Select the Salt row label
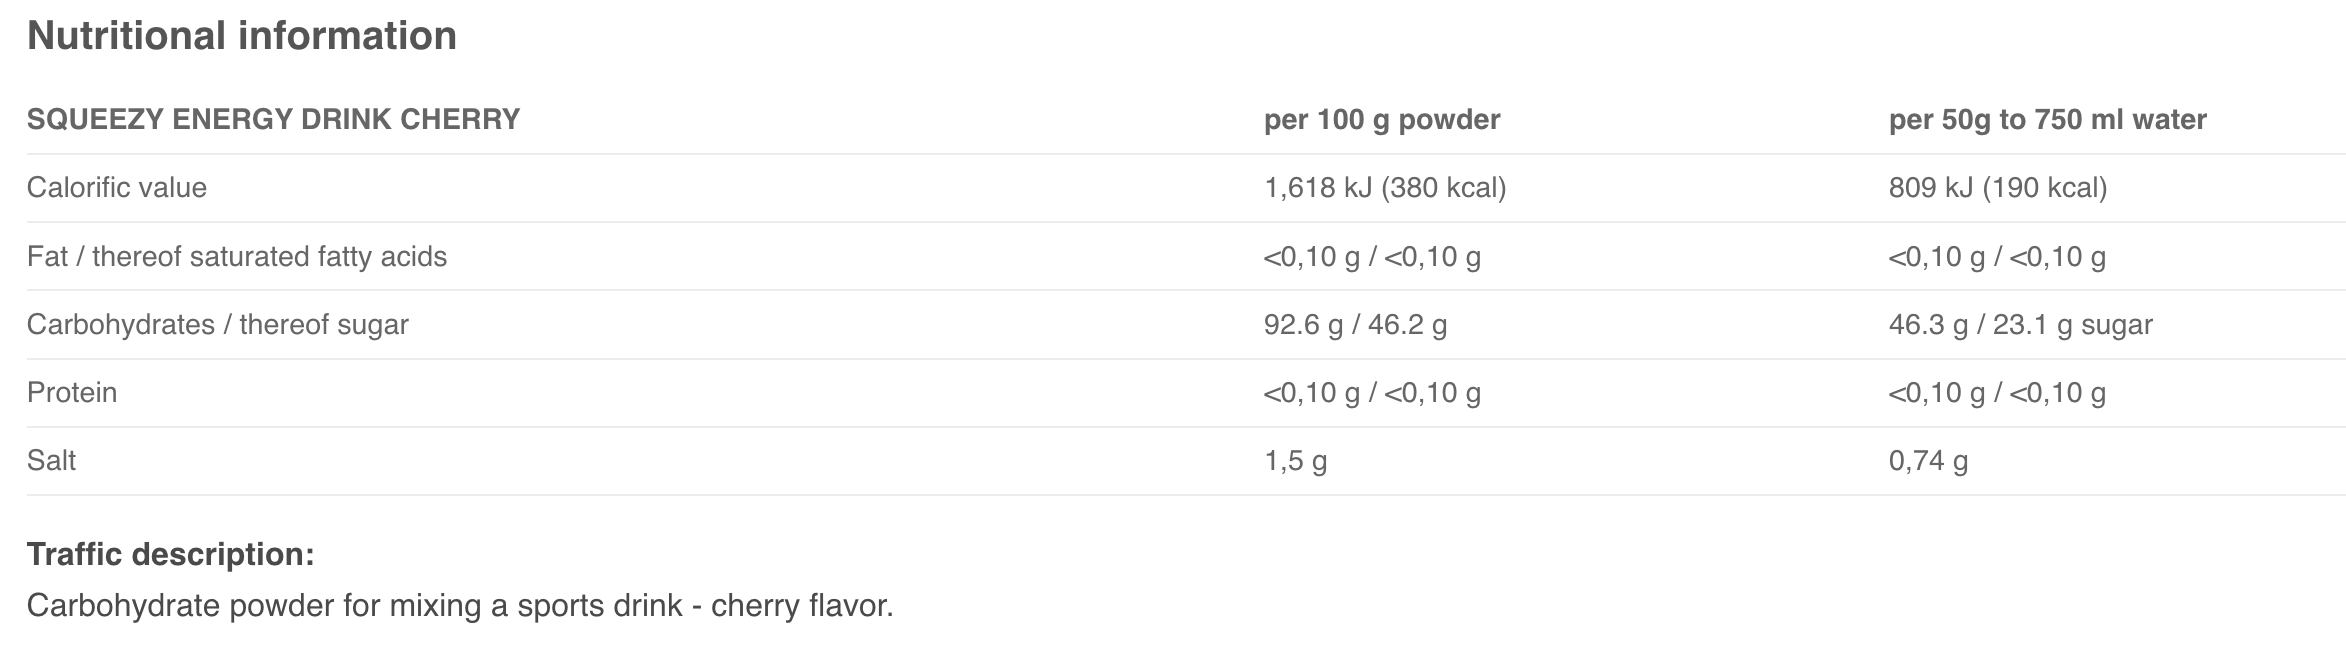Image resolution: width=2346 pixels, height=666 pixels. [52, 461]
